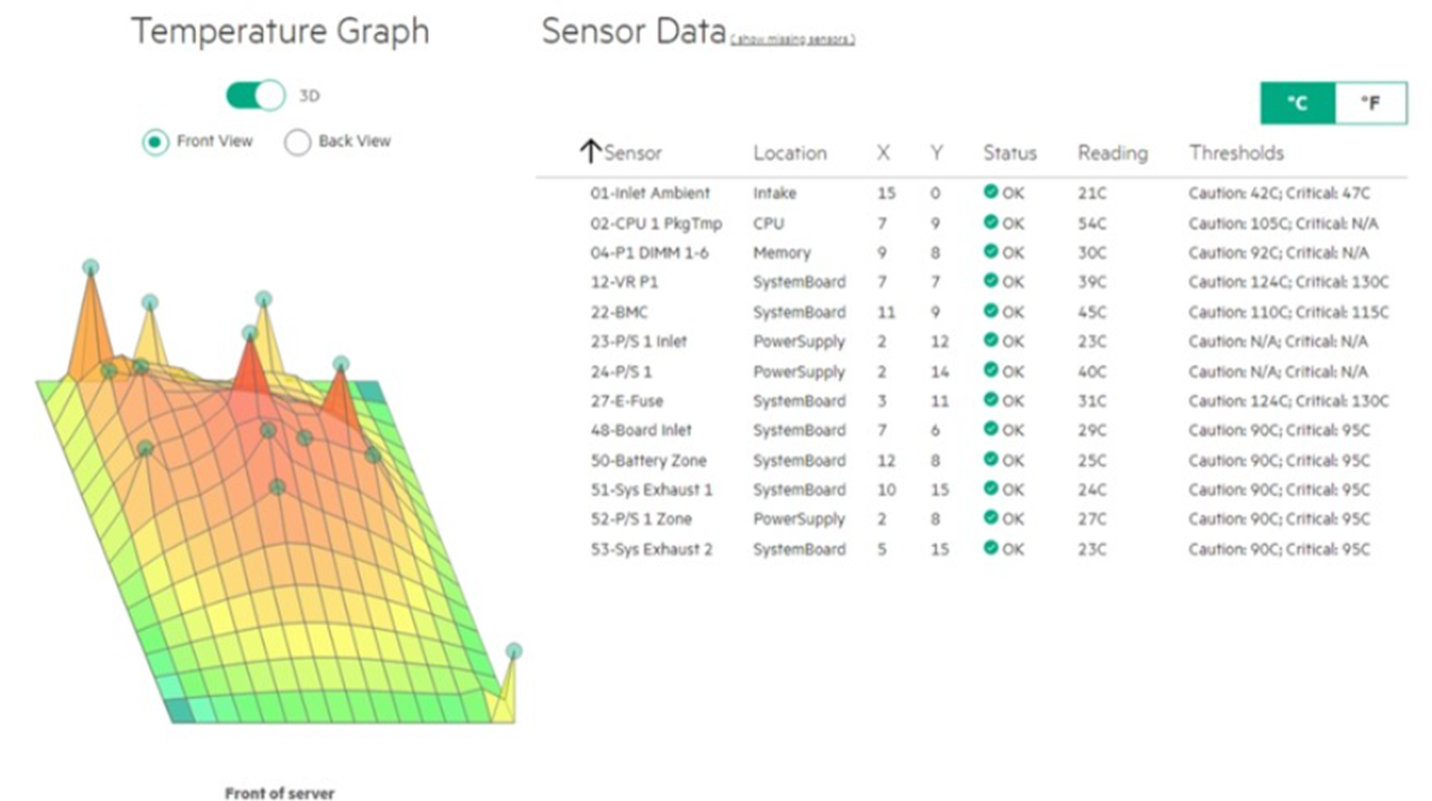This screenshot has width=1432, height=801.
Task: Sort table by Status column header
Action: [1009, 153]
